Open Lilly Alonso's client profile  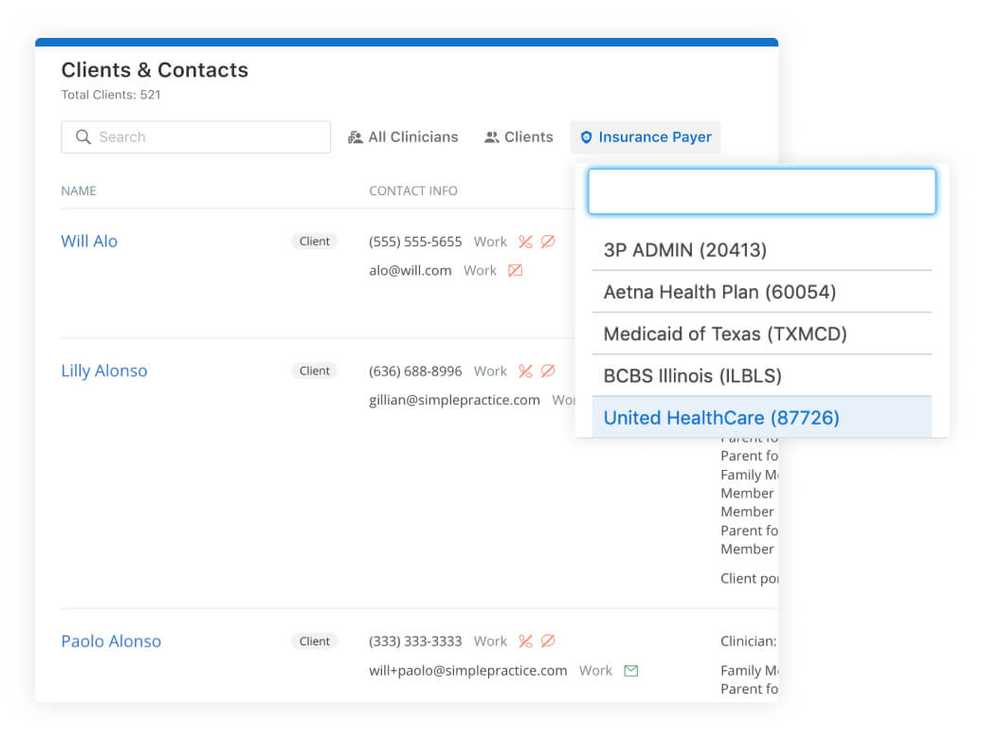[104, 371]
